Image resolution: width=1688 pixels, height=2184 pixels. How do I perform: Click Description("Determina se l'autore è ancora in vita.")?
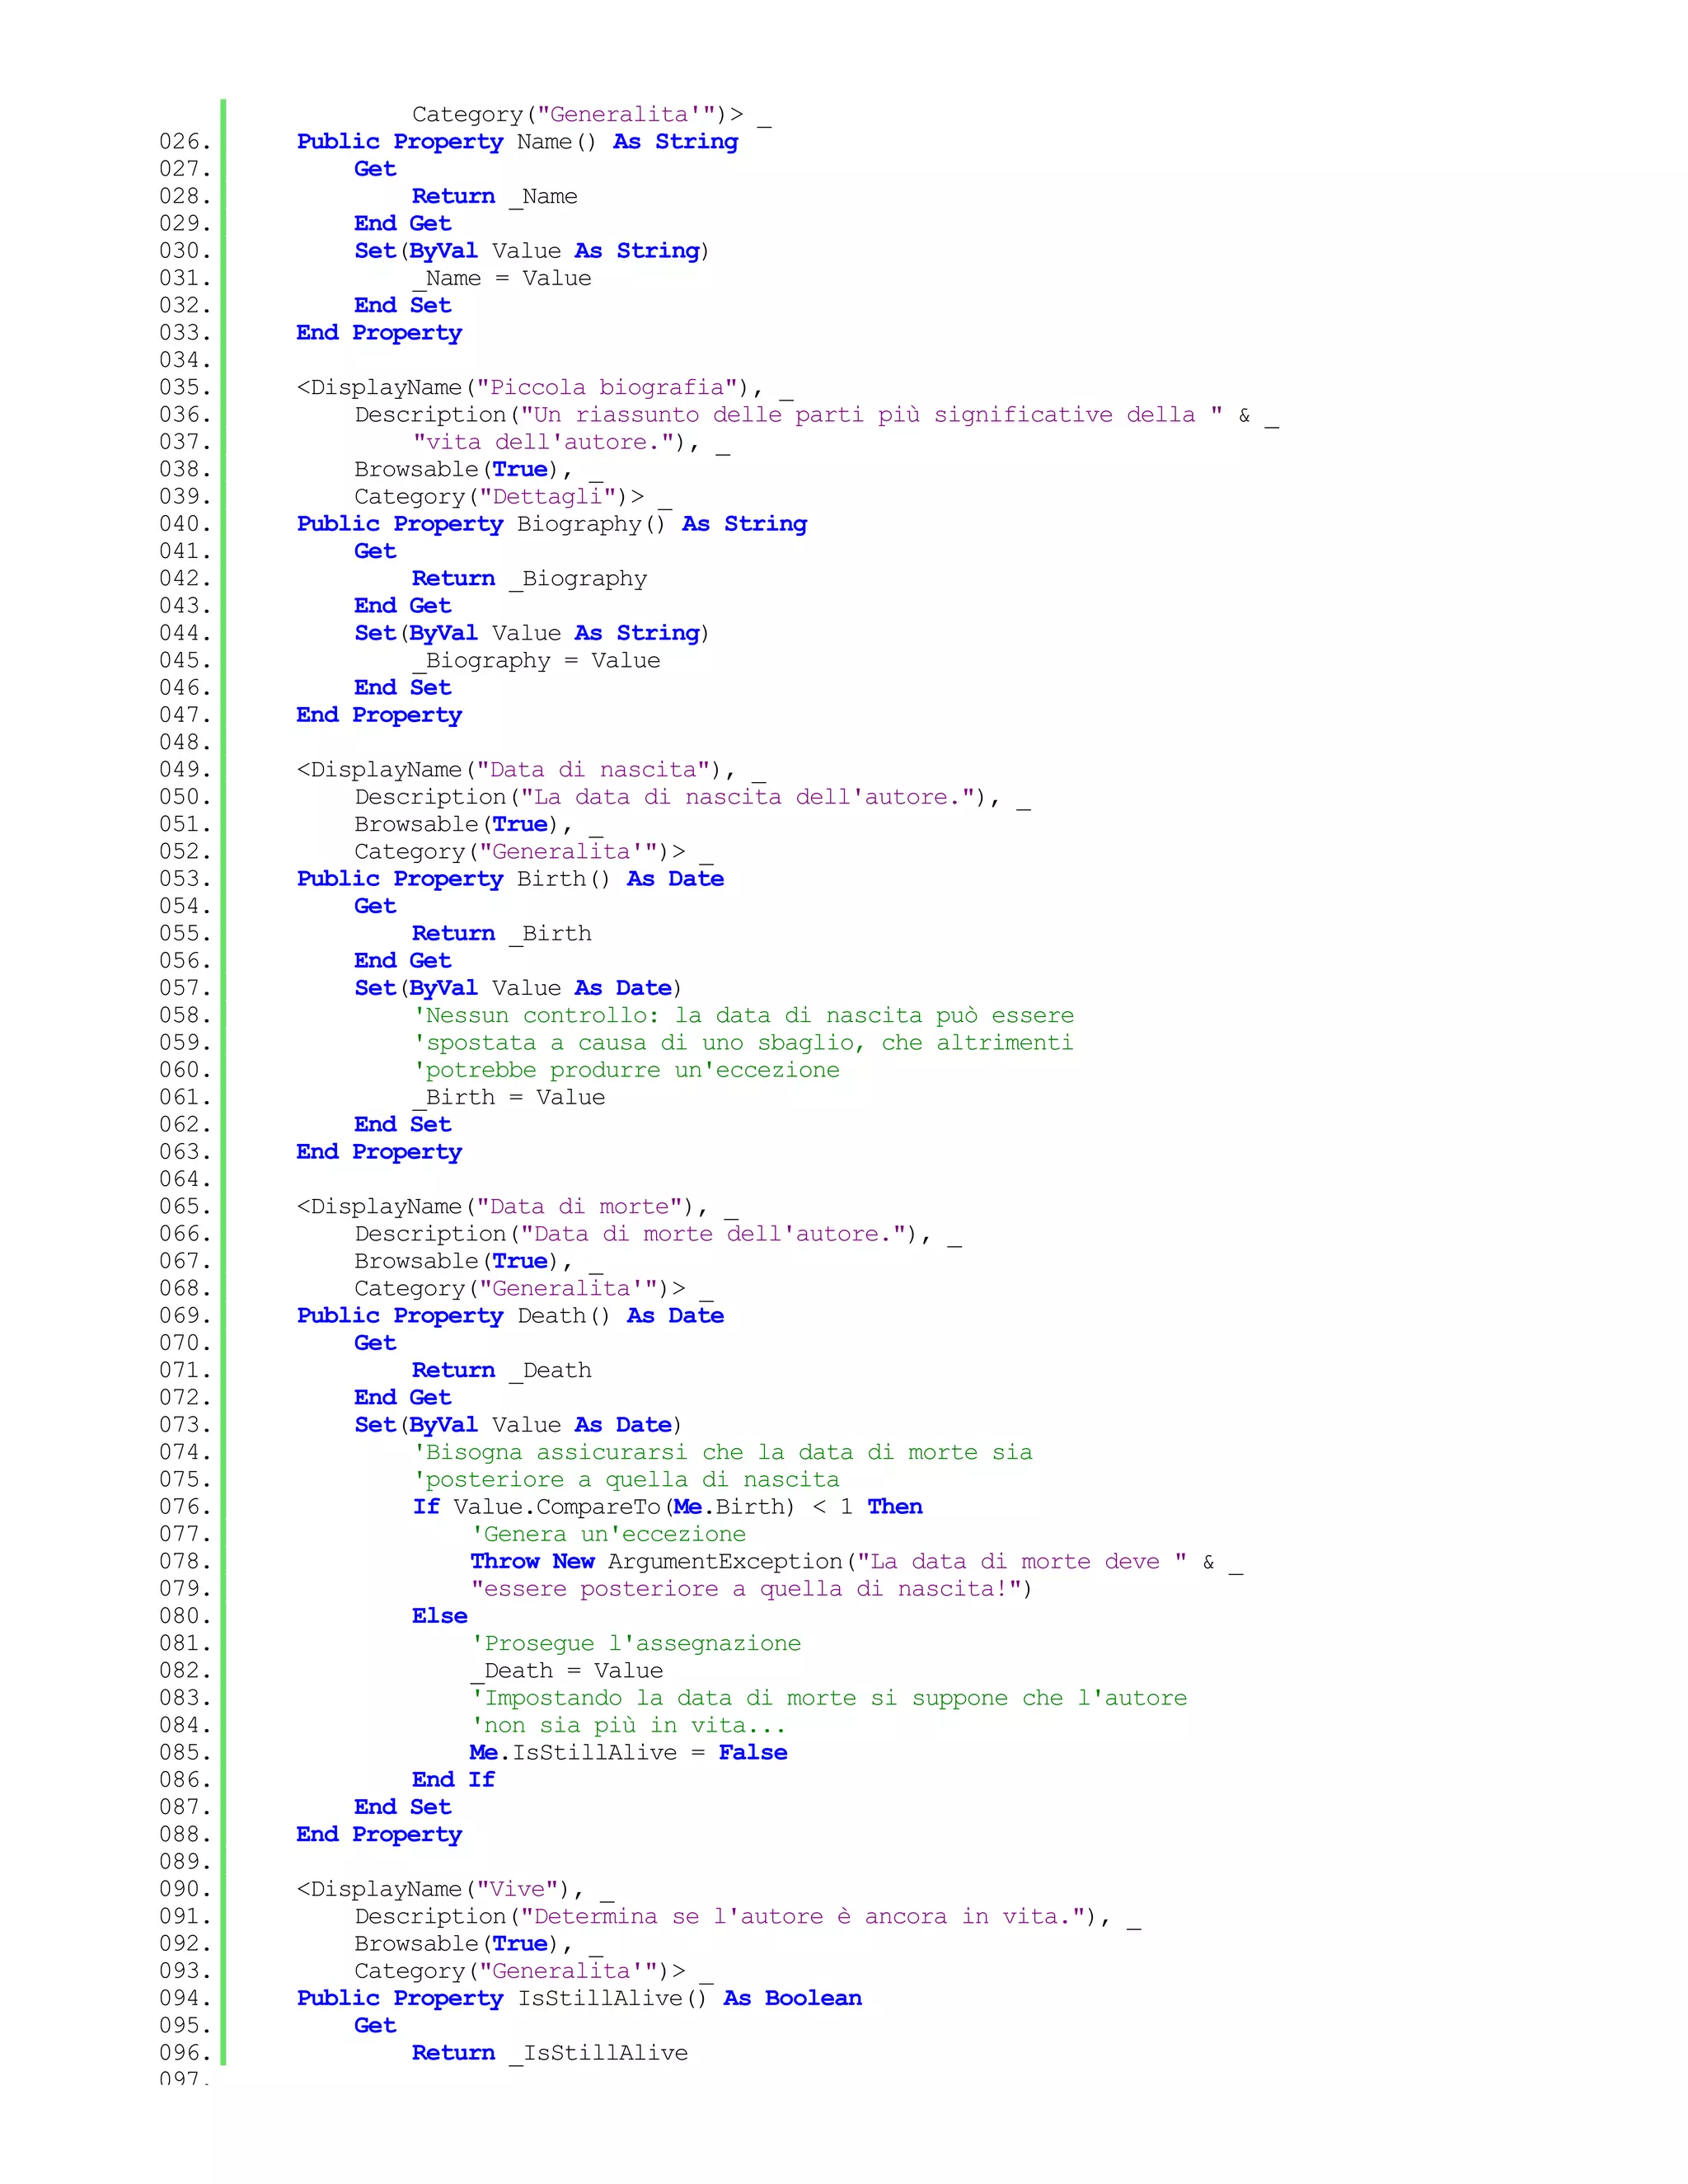click(748, 1917)
